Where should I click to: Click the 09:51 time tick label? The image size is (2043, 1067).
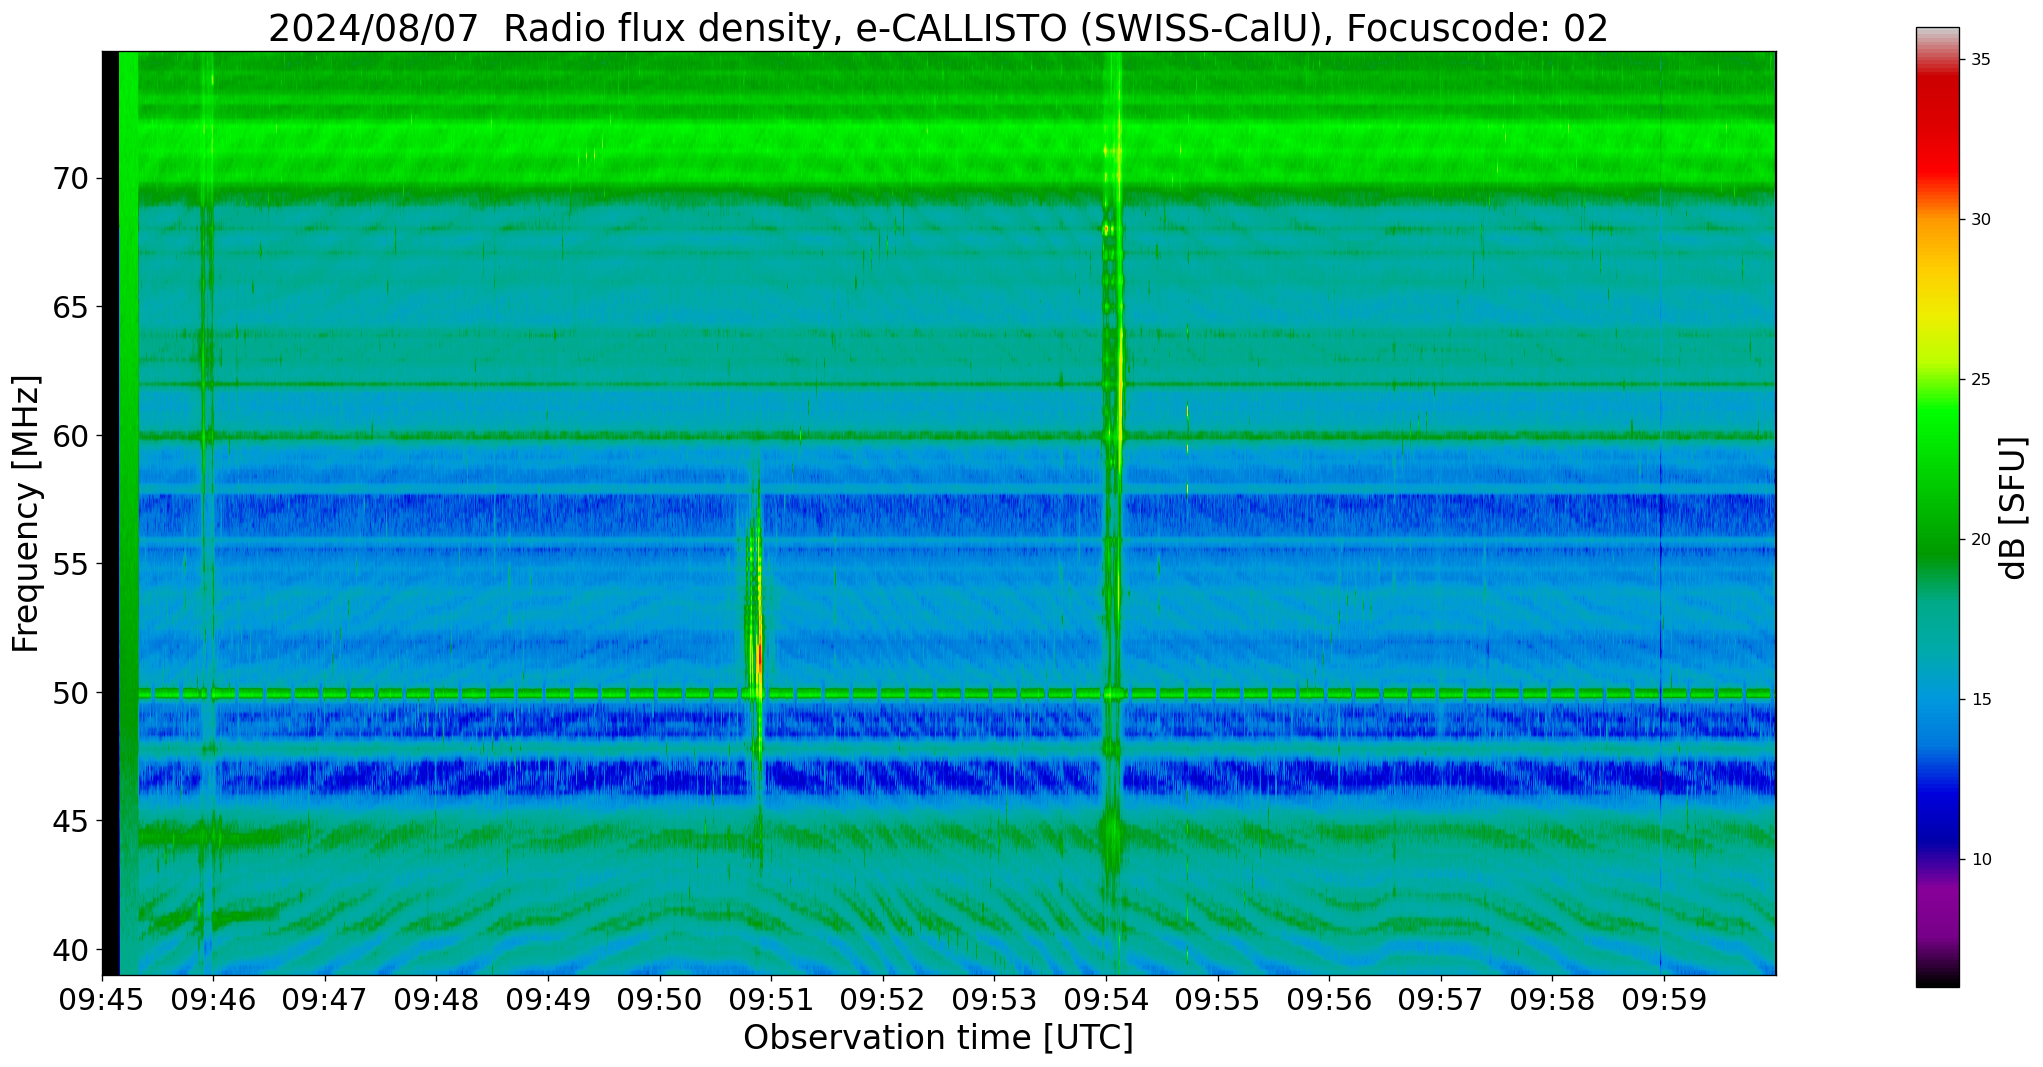coord(771,1000)
